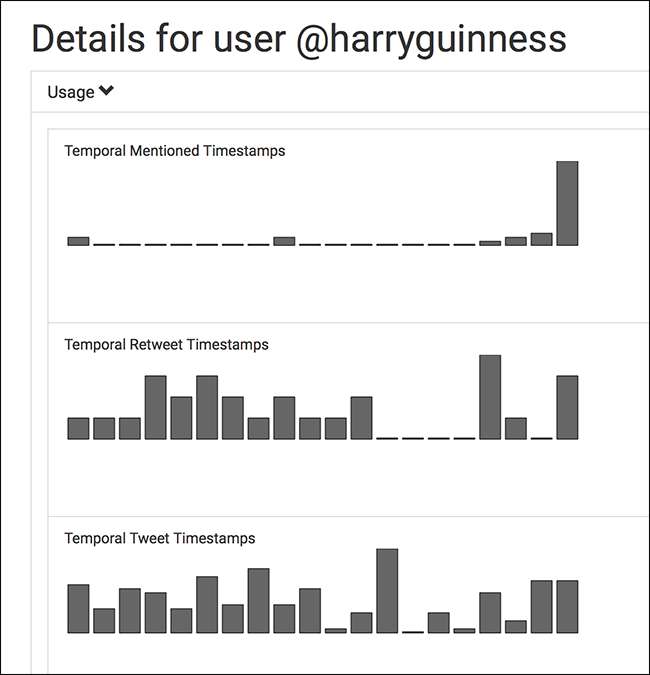The image size is (650, 675).
Task: Click second bar in Tweet Timestamps chart
Action: click(104, 620)
